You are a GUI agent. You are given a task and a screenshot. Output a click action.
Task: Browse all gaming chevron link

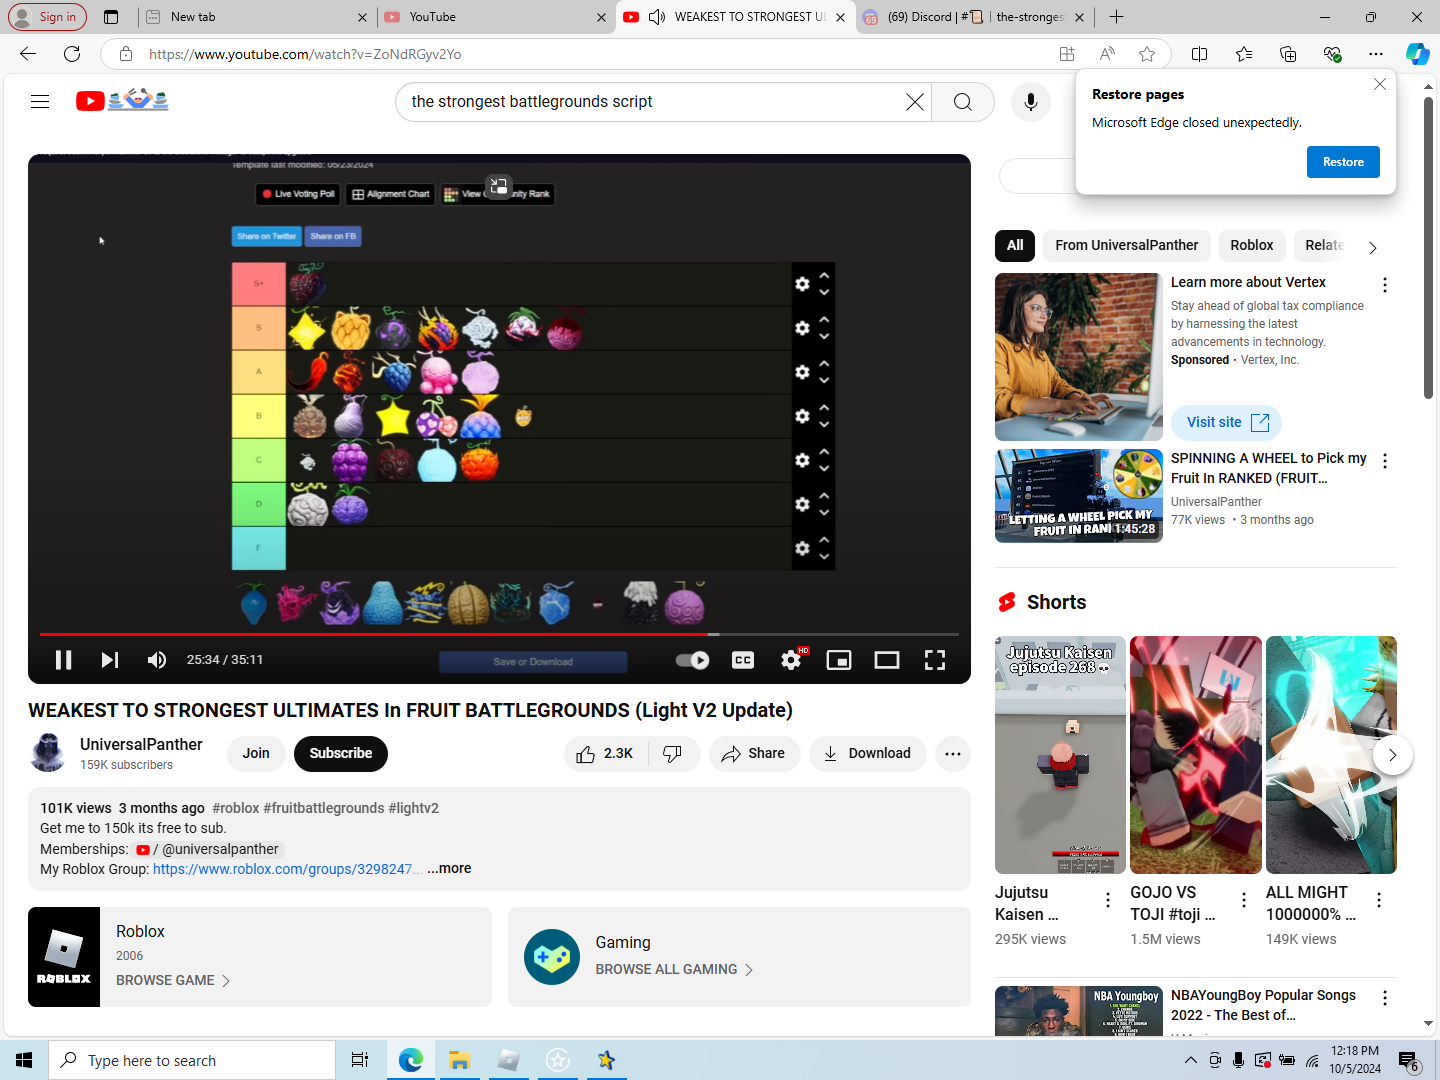pos(674,970)
